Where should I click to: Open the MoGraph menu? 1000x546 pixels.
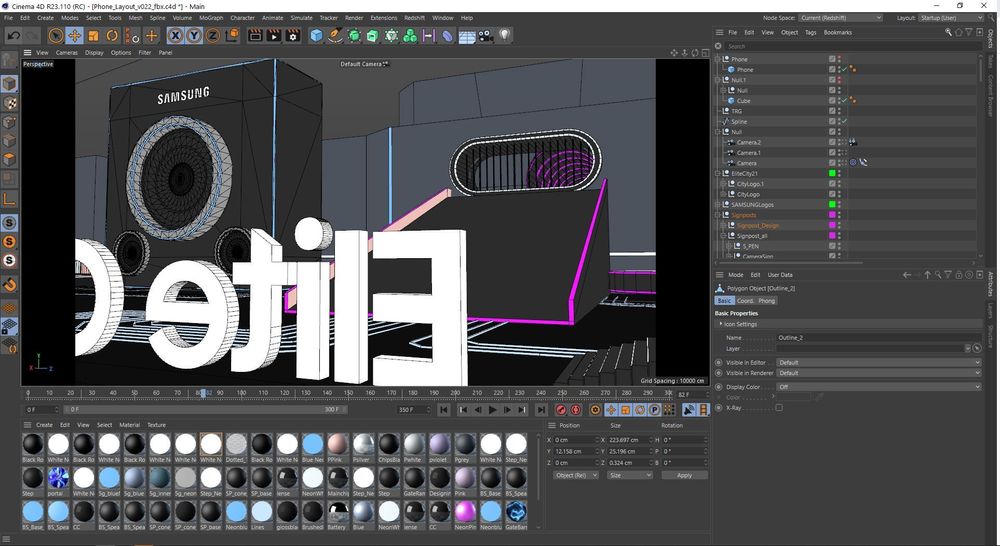[x=211, y=18]
